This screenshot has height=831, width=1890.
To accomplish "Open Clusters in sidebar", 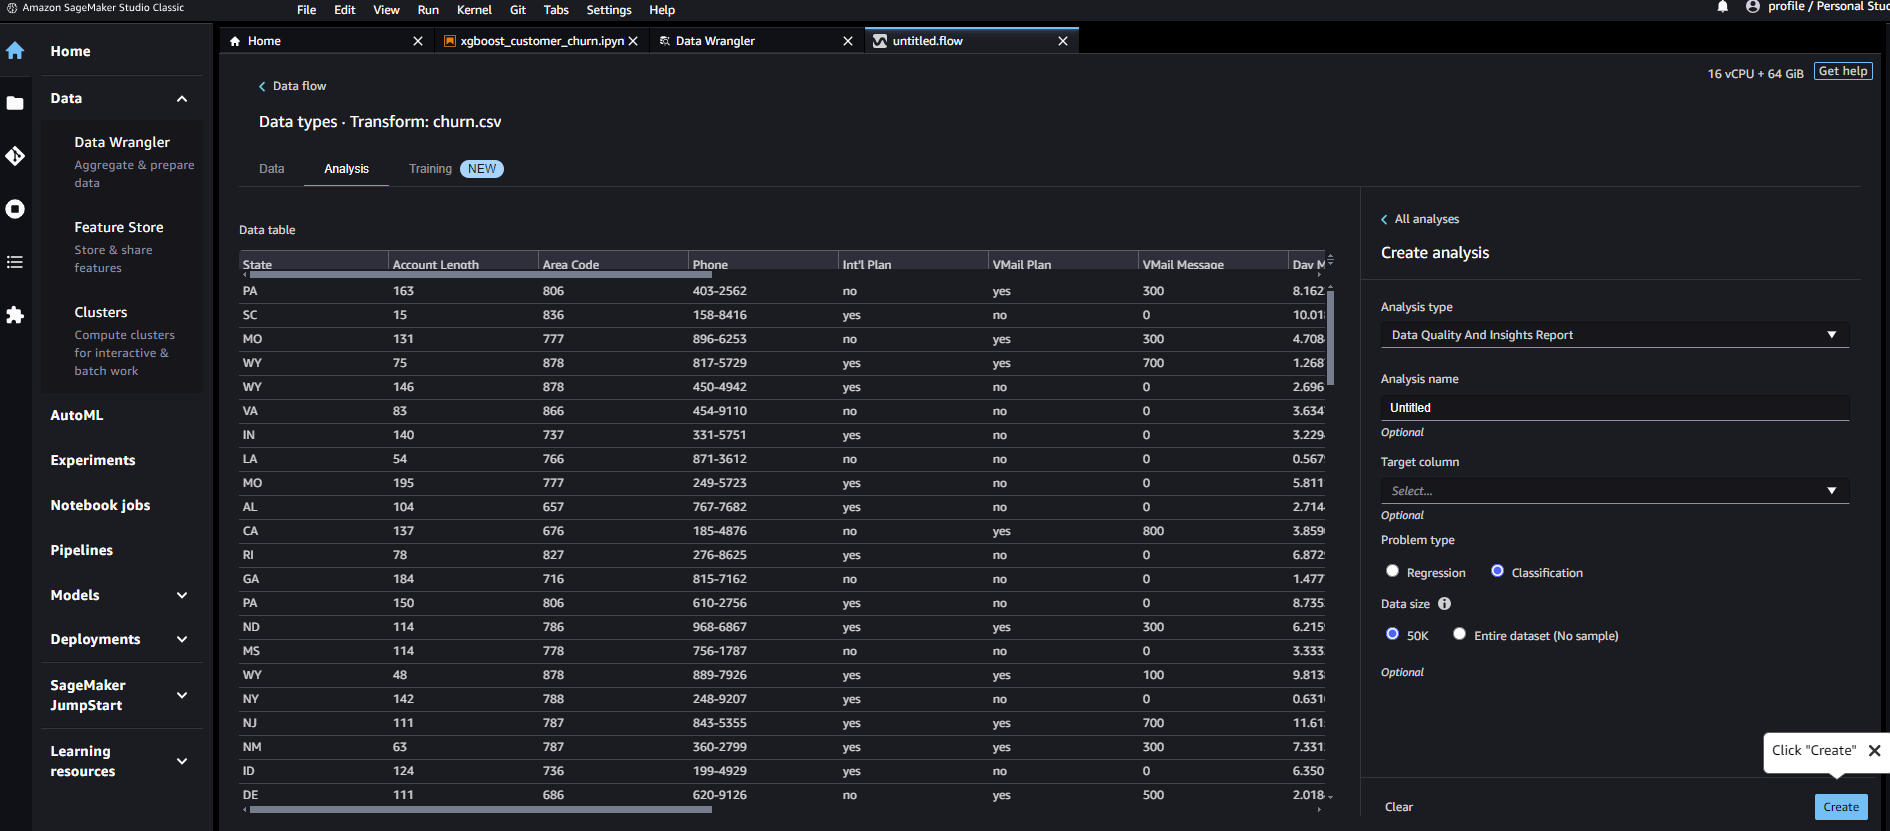I will tap(101, 312).
